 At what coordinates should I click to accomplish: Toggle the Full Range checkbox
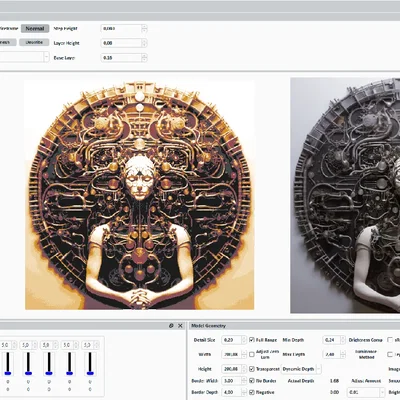click(252, 340)
